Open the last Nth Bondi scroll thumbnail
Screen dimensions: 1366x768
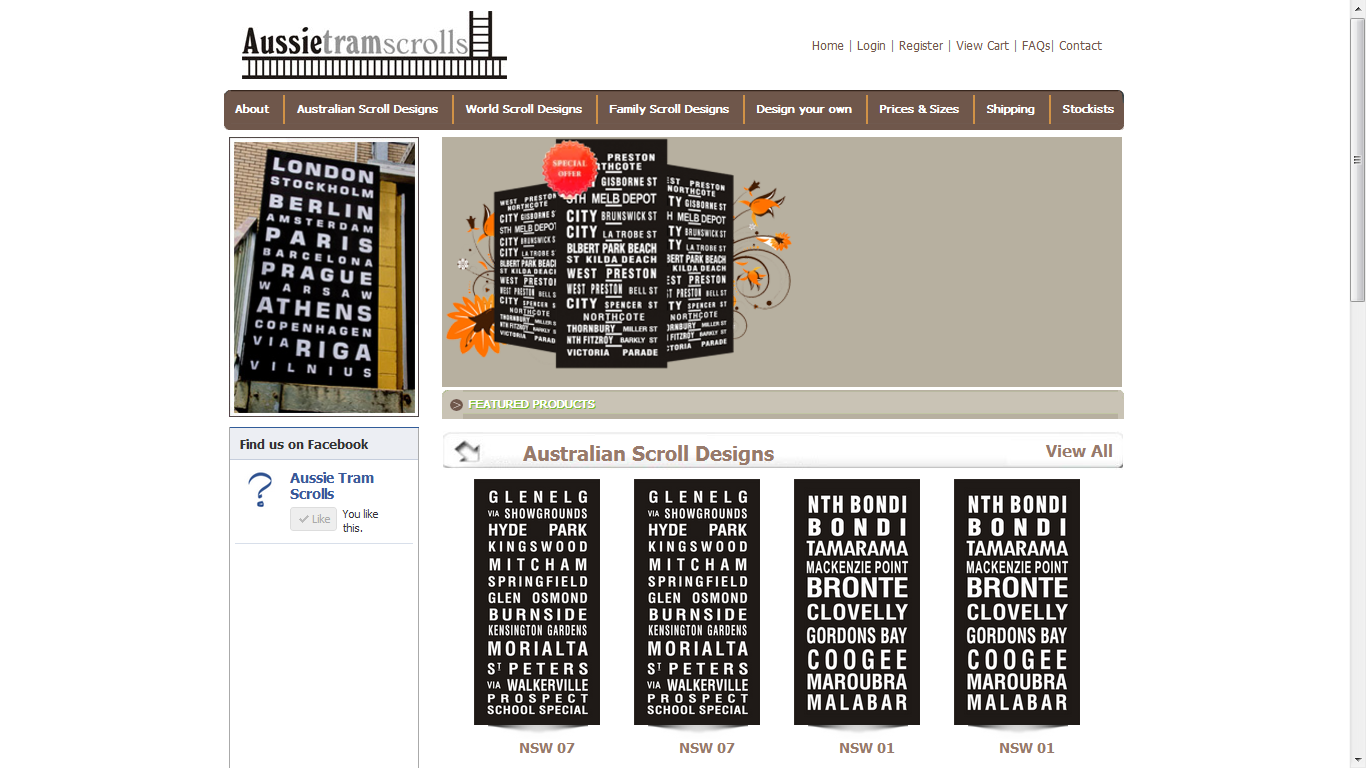coord(1017,603)
